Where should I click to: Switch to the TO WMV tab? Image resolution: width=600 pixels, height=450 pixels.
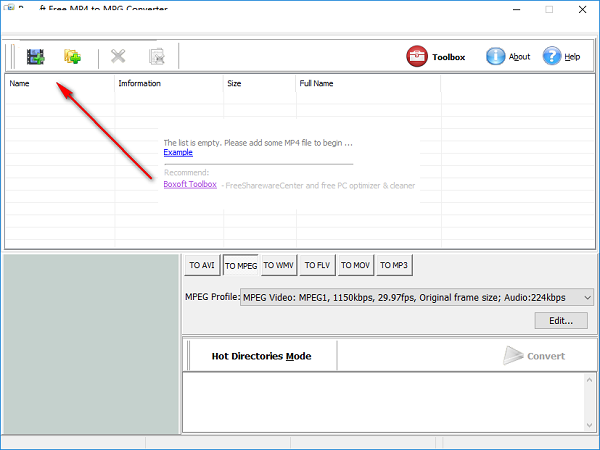pos(279,265)
